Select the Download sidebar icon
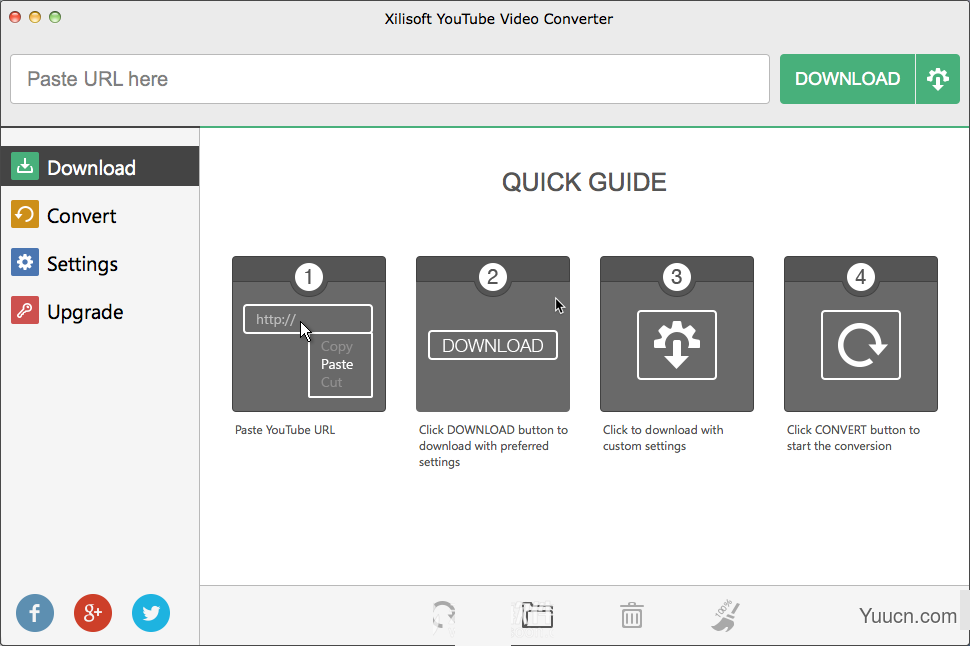 (x=25, y=166)
